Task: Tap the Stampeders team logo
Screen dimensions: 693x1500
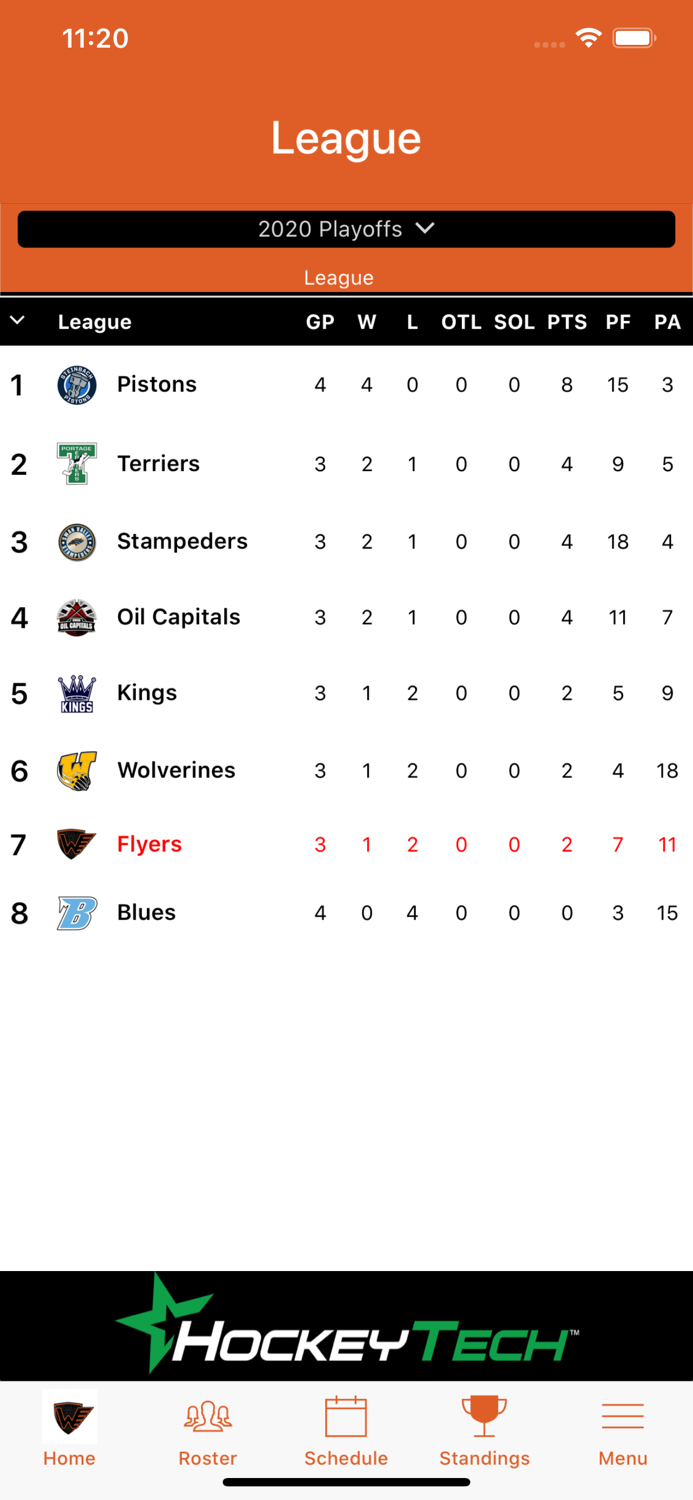Action: point(76,542)
